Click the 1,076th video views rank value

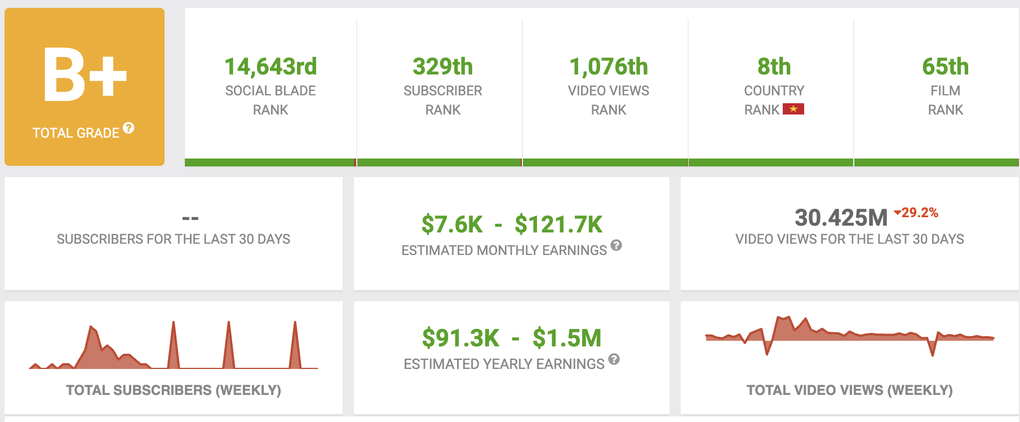pos(607,67)
